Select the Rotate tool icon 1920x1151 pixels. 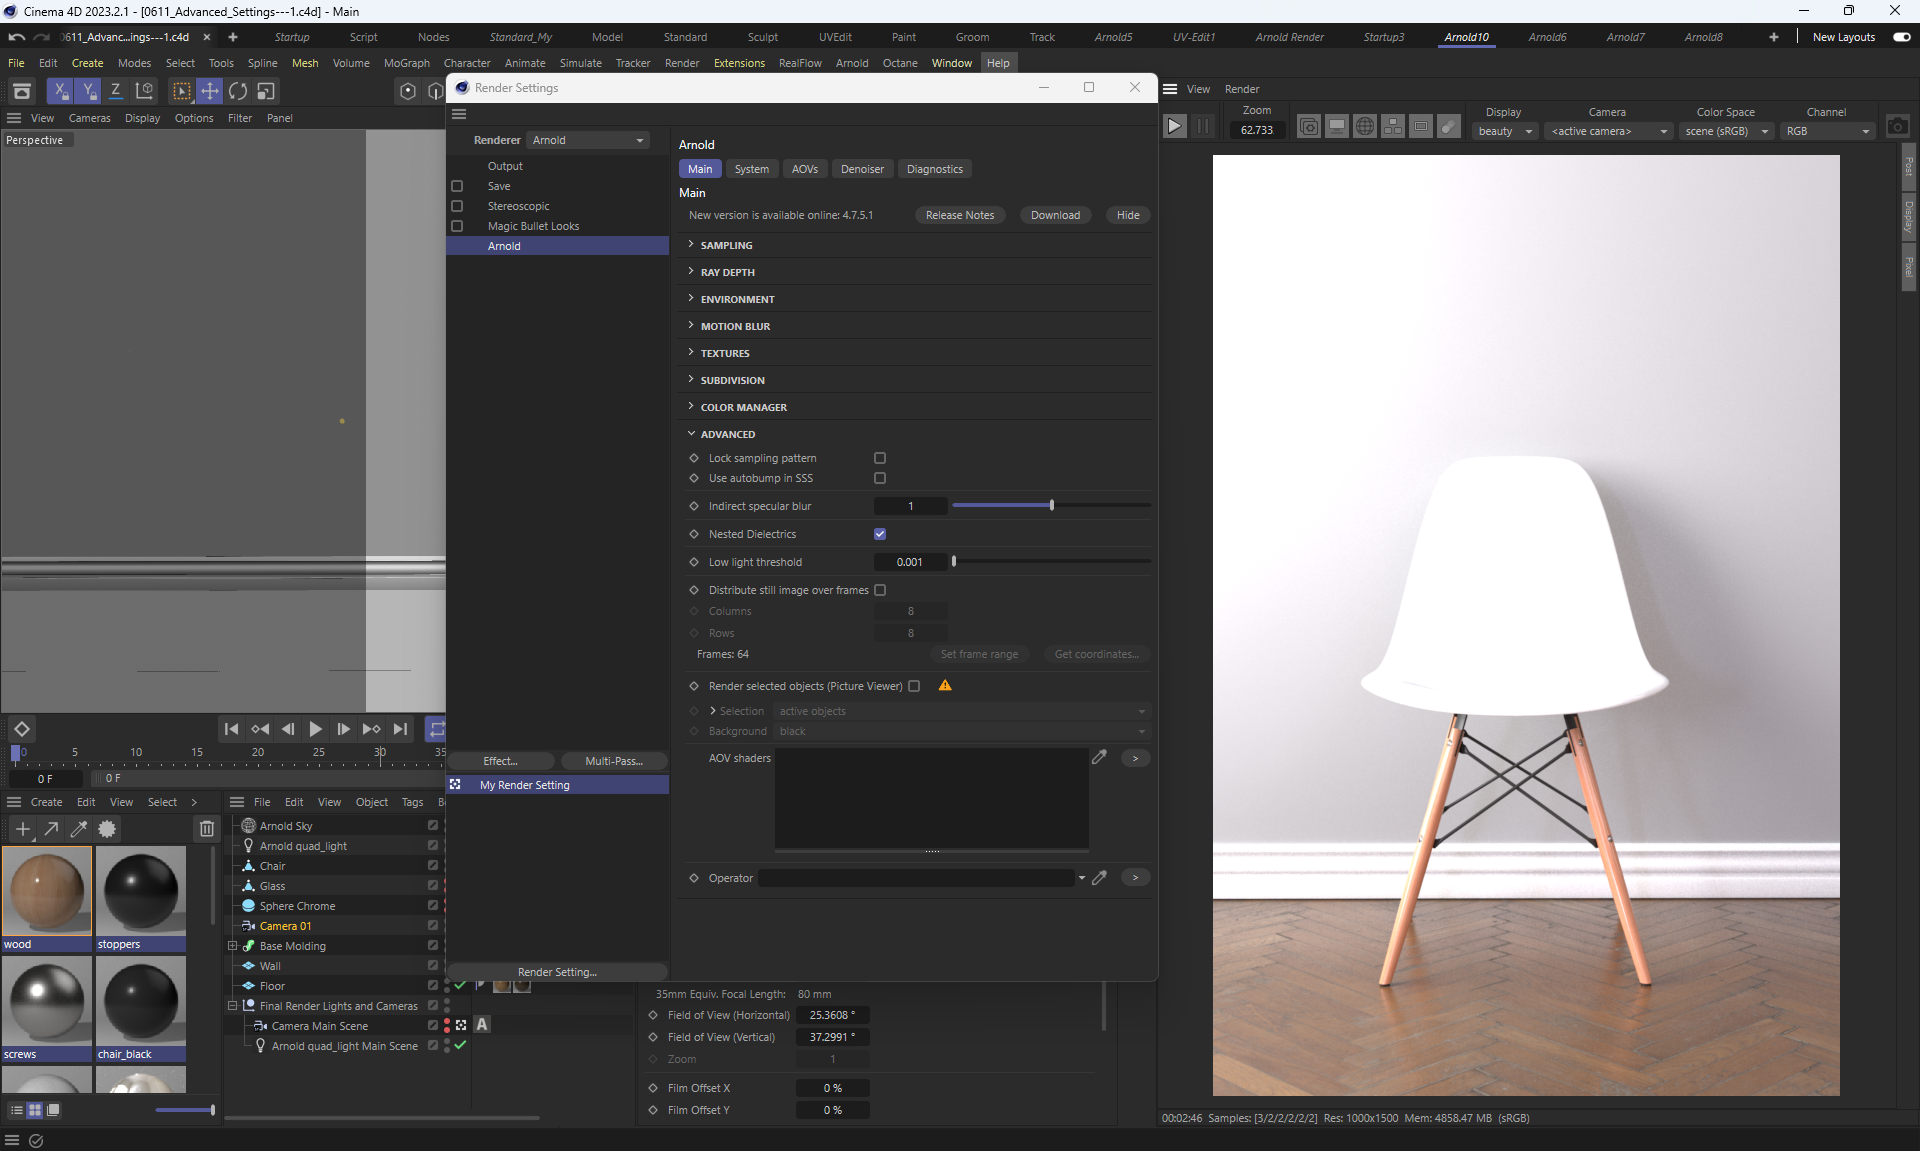(238, 91)
